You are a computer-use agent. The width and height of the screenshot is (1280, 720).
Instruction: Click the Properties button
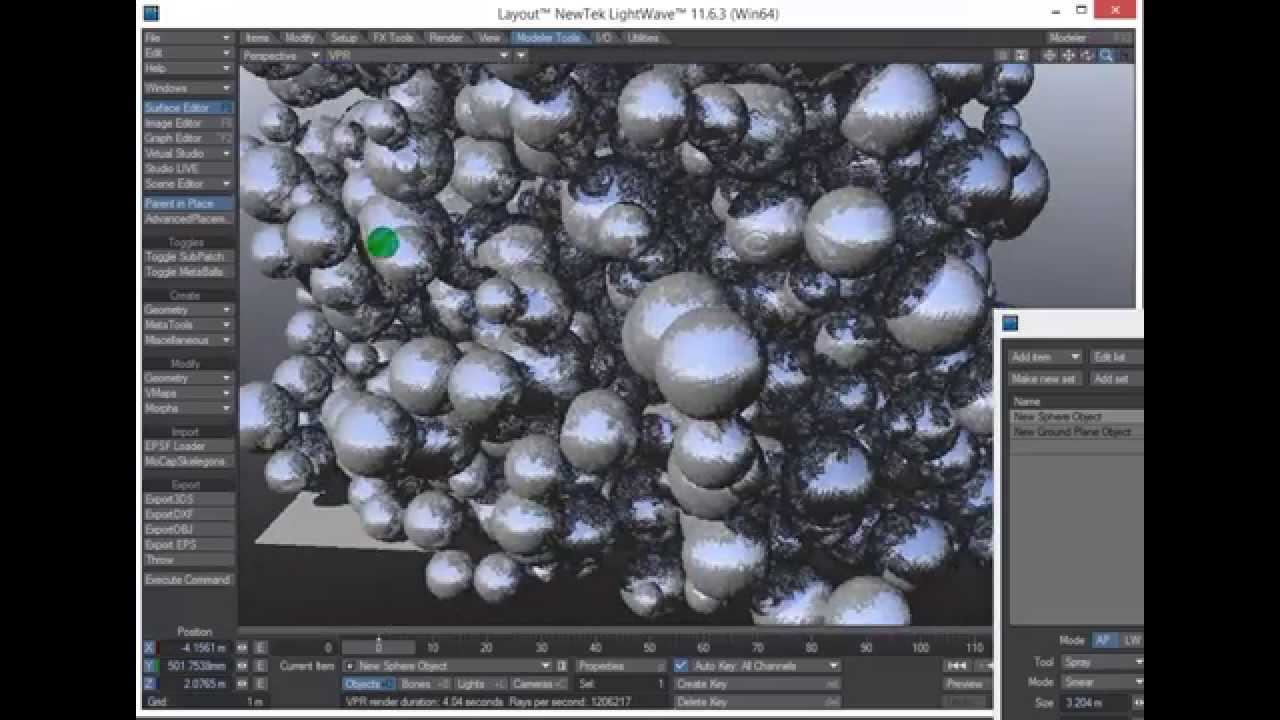(621, 666)
